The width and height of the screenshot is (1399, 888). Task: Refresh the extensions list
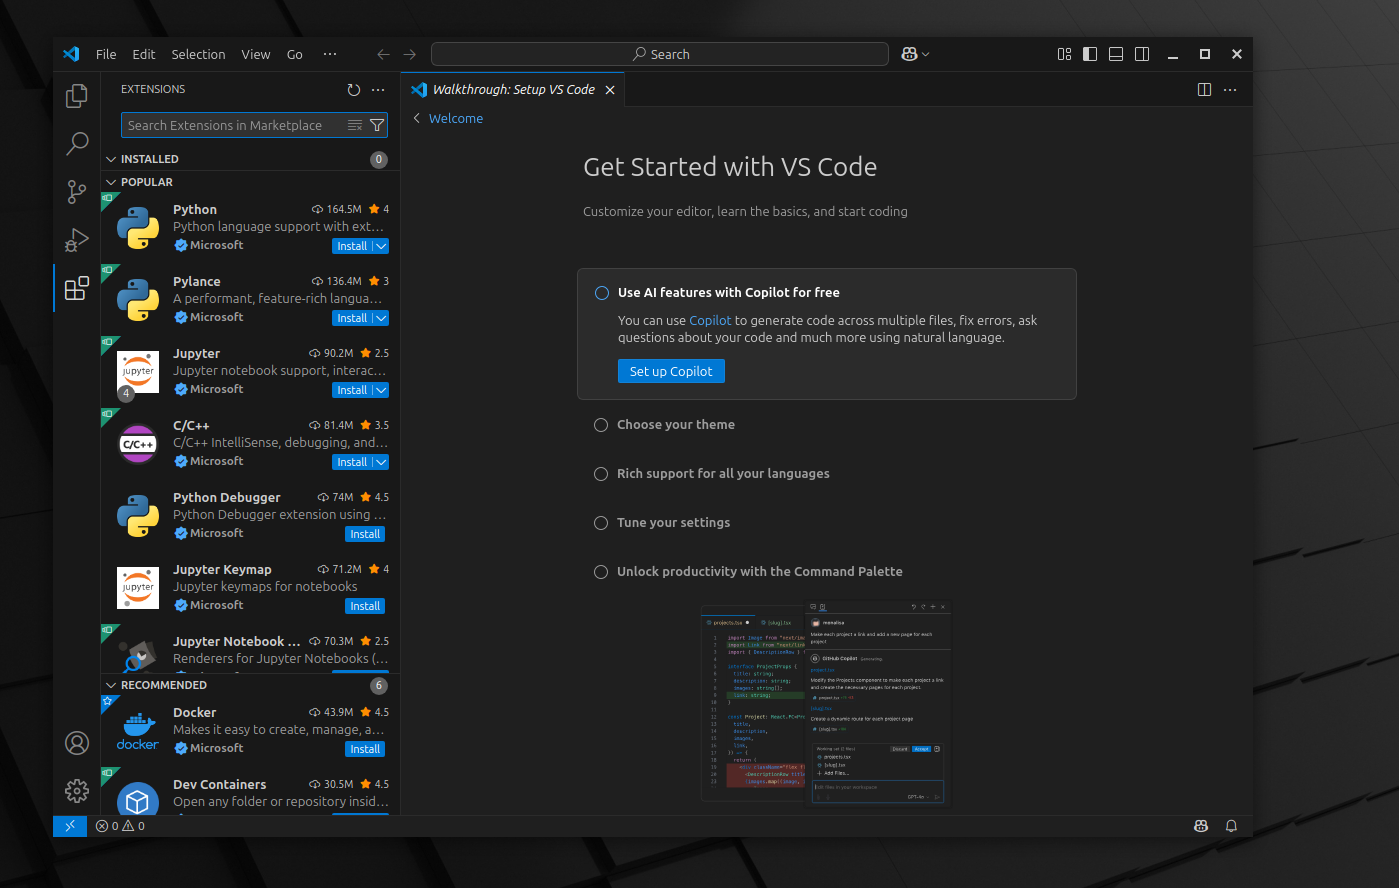point(353,90)
